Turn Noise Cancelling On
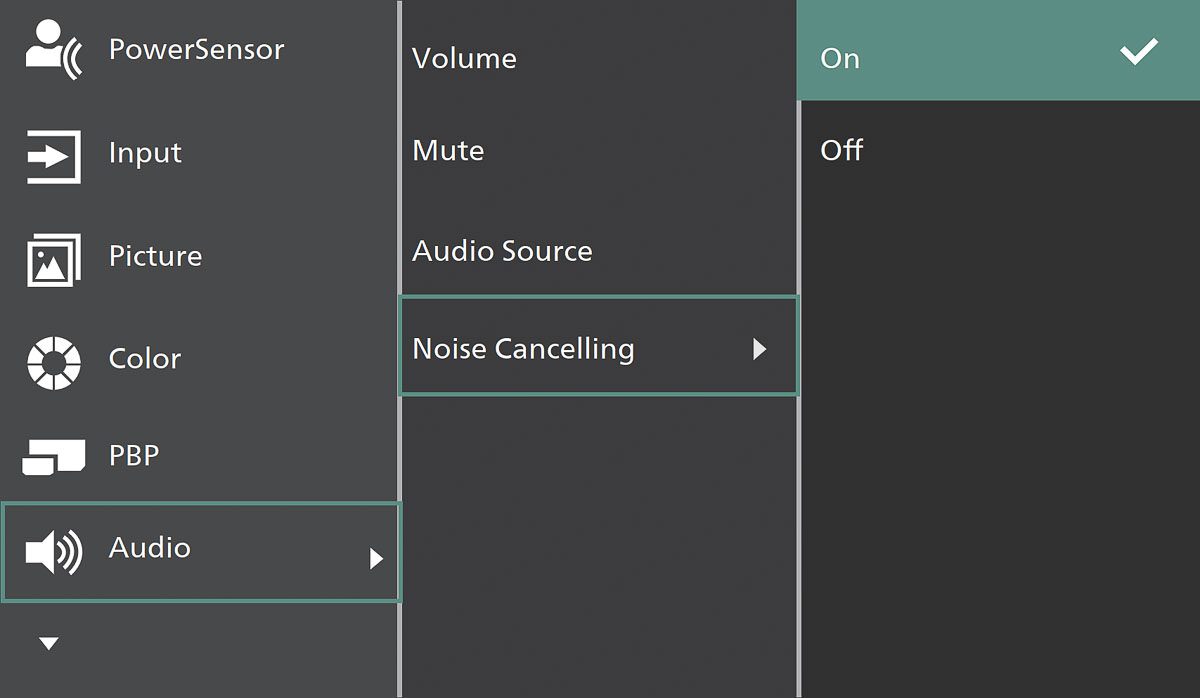Screen dimensions: 1200x698 (x=840, y=59)
